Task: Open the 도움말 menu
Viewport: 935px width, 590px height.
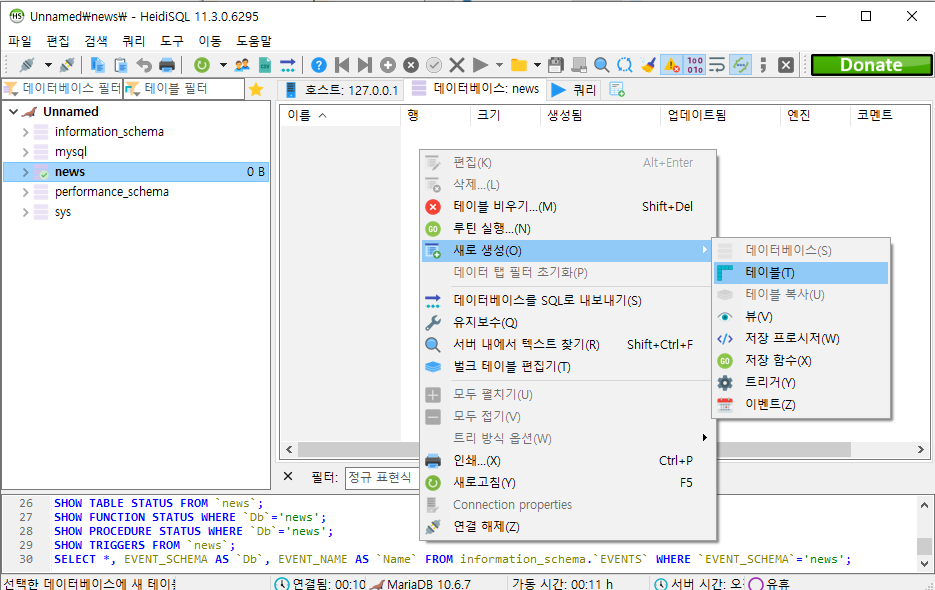Action: coord(254,41)
